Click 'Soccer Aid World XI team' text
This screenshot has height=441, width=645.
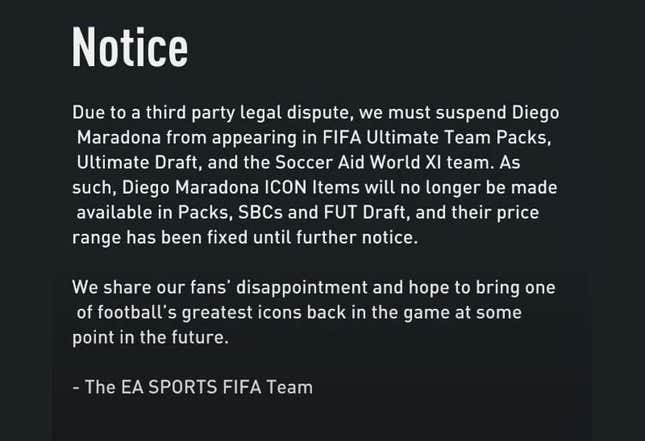point(384,162)
